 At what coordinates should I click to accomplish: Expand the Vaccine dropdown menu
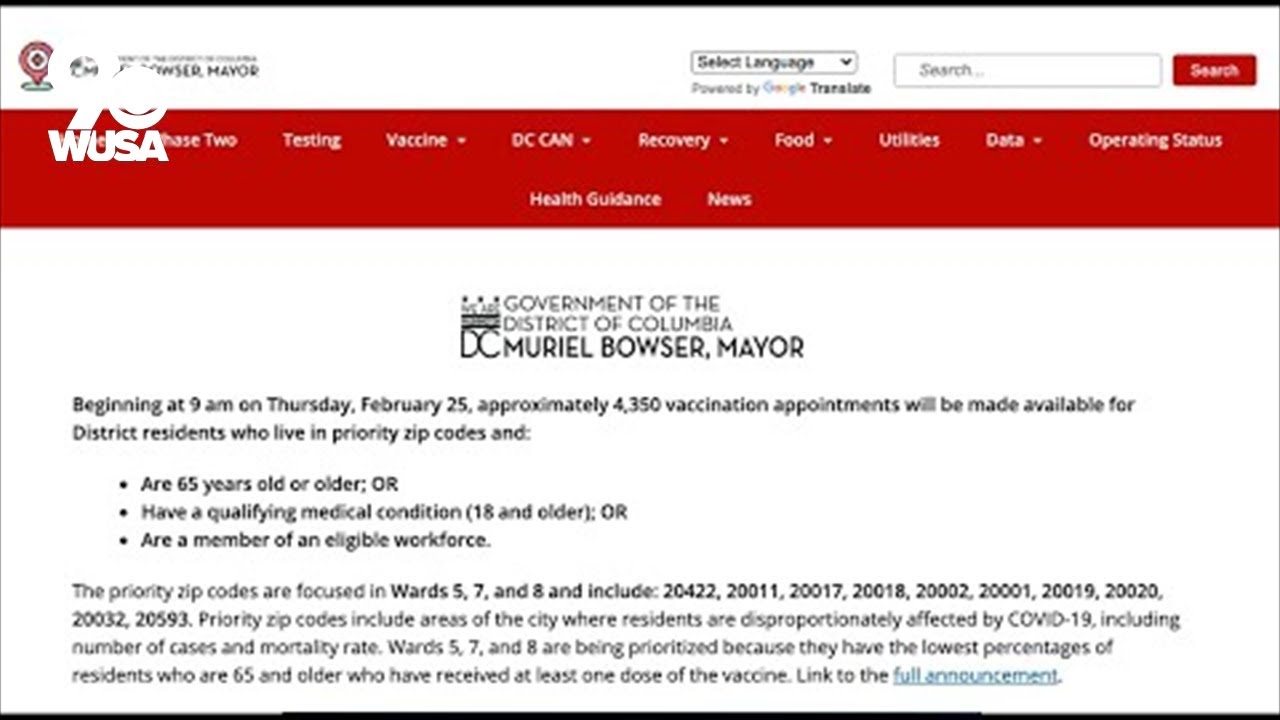(x=426, y=140)
